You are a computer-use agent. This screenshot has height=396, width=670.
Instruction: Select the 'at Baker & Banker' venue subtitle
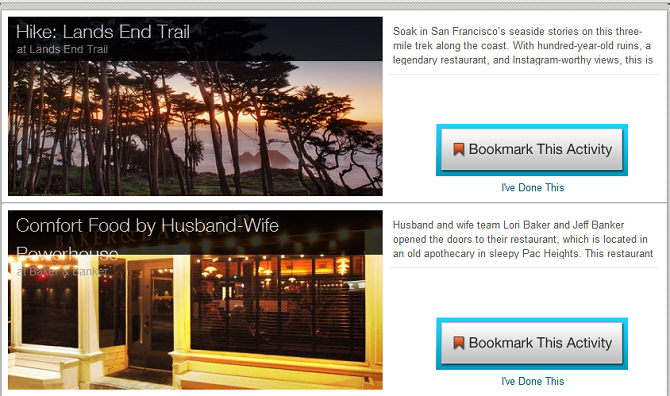pos(62,271)
